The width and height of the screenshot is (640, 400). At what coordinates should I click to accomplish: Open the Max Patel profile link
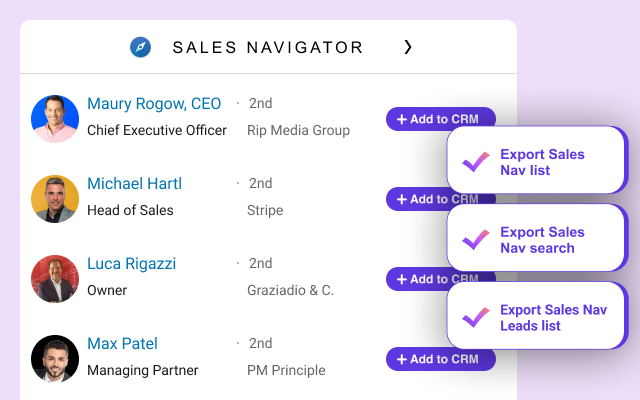pyautogui.click(x=122, y=344)
